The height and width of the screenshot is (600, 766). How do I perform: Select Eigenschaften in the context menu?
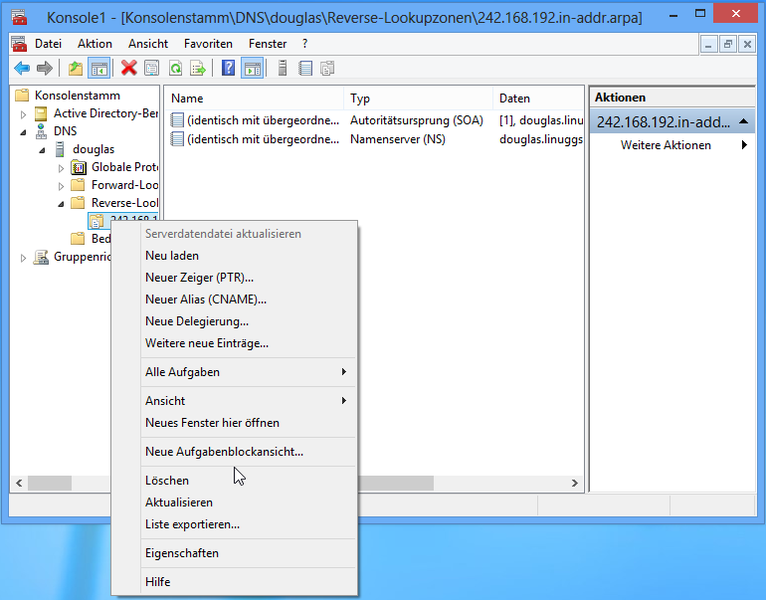pyautogui.click(x=181, y=553)
